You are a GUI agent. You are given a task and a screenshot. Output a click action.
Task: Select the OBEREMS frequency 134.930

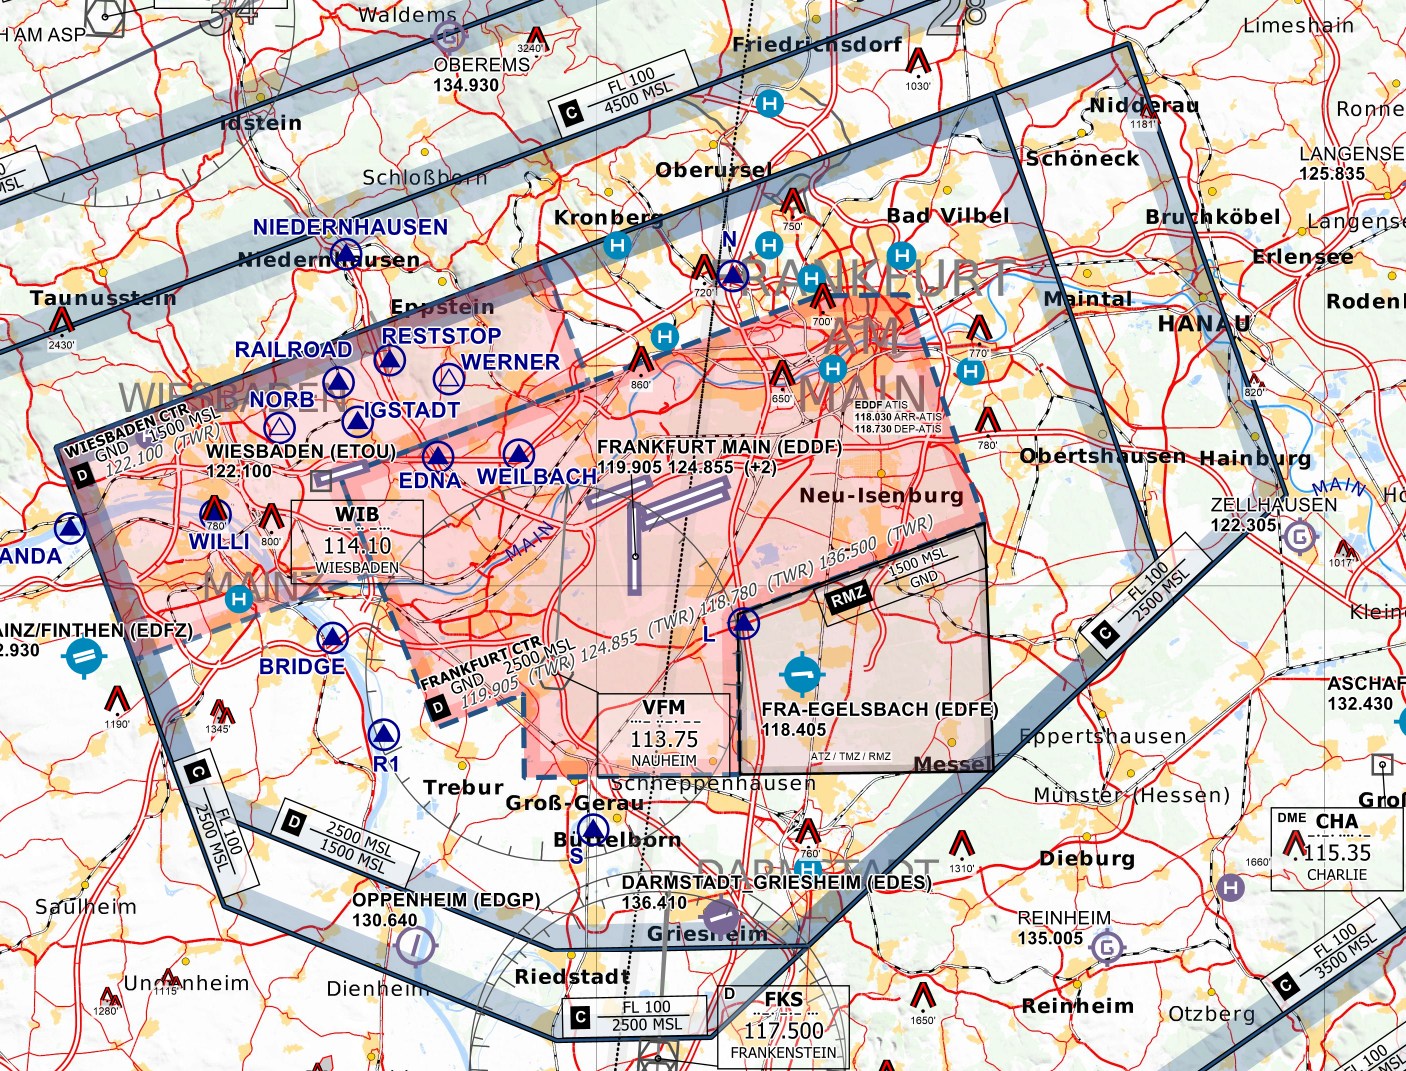point(466,86)
